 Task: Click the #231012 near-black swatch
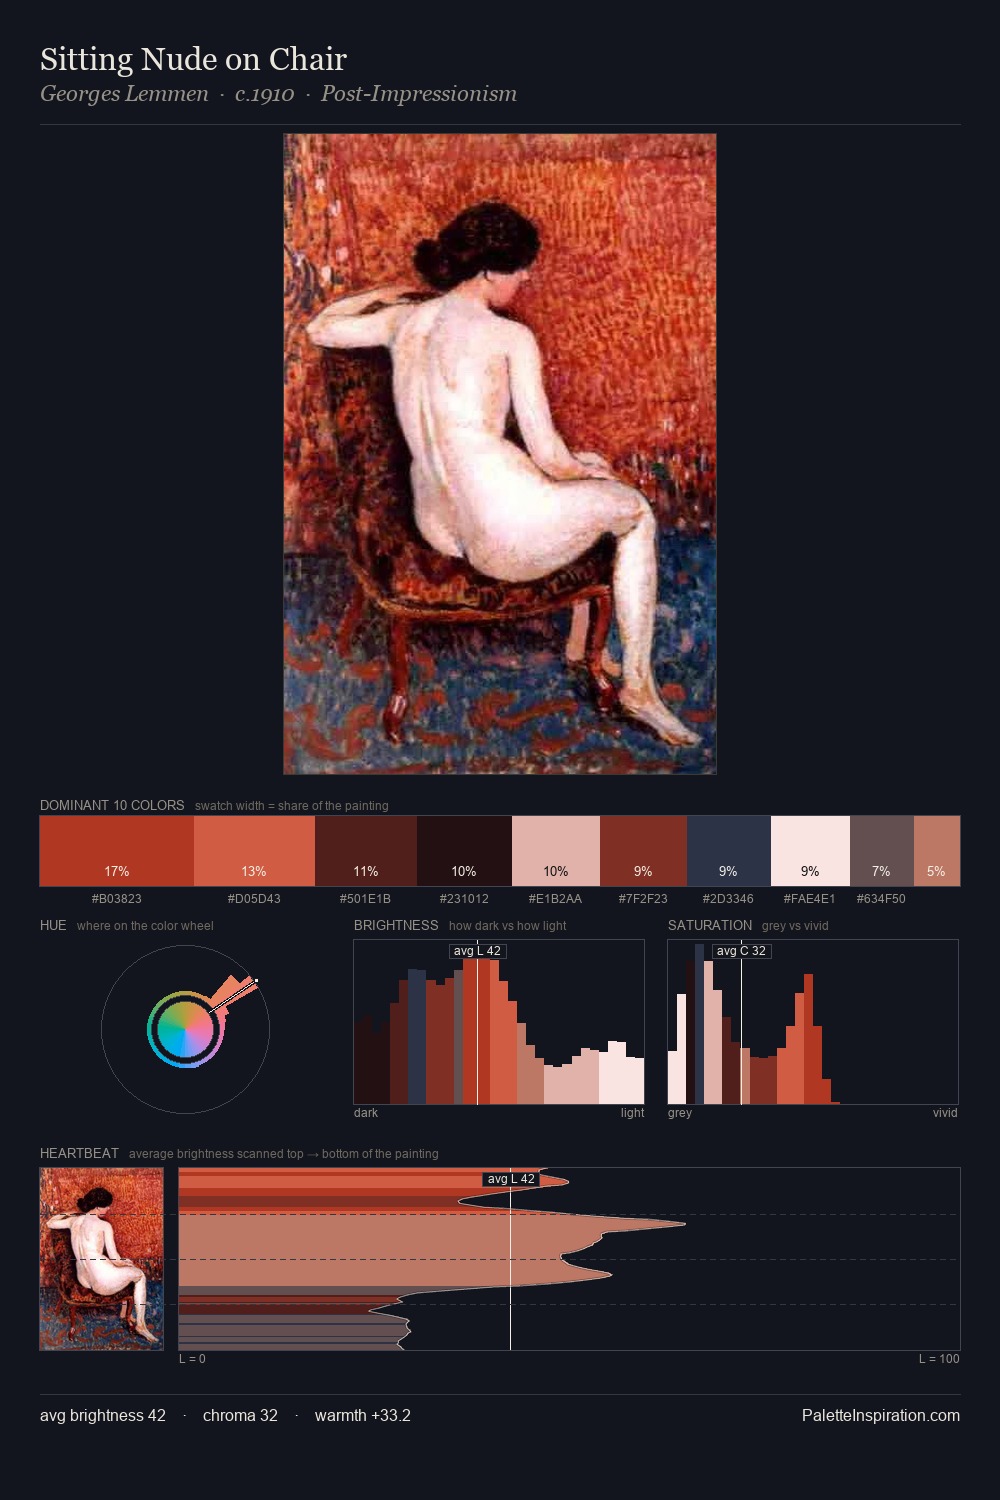point(464,851)
